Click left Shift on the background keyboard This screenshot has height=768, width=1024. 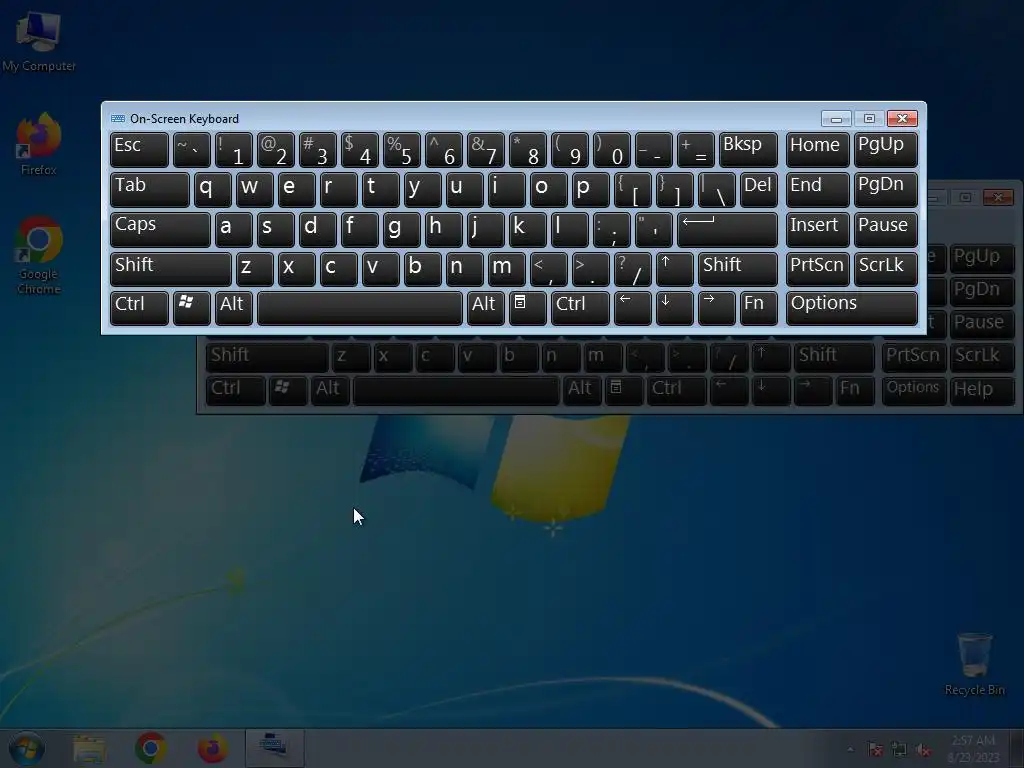click(267, 357)
